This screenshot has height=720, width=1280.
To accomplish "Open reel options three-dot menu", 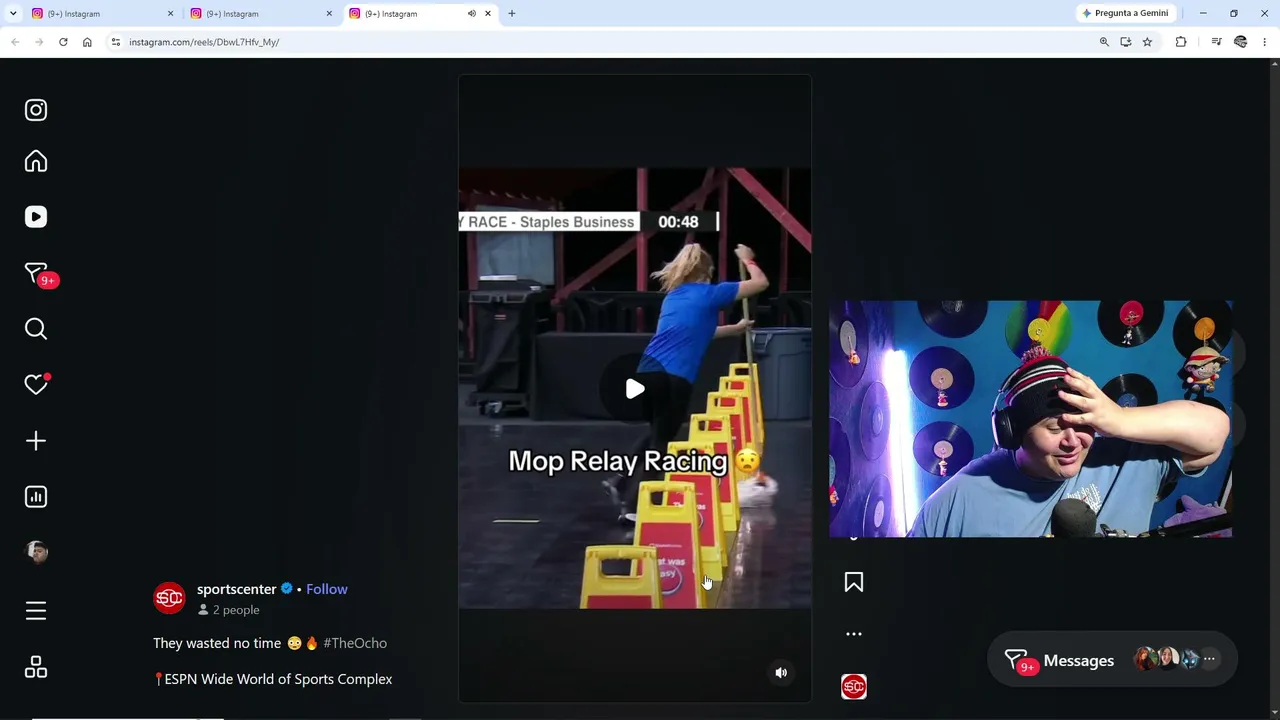I will tap(854, 634).
